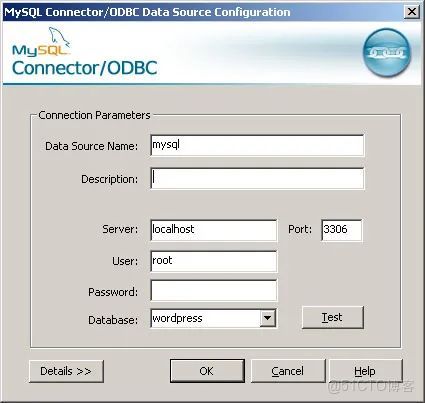Click the dialog title bar text

tap(147, 12)
